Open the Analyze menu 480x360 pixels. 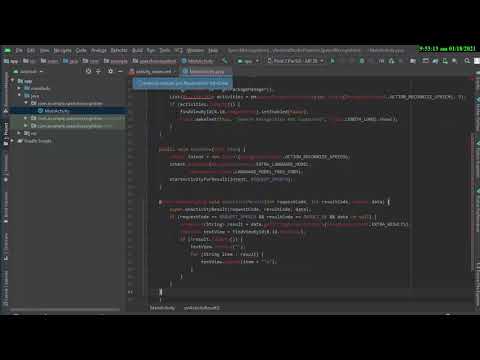[99, 50]
